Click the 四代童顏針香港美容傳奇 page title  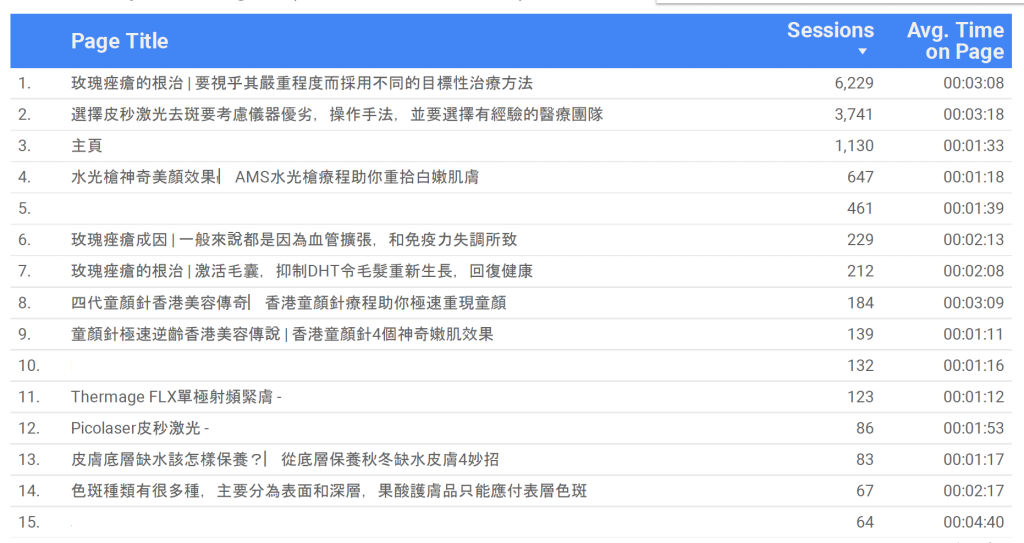[288, 303]
